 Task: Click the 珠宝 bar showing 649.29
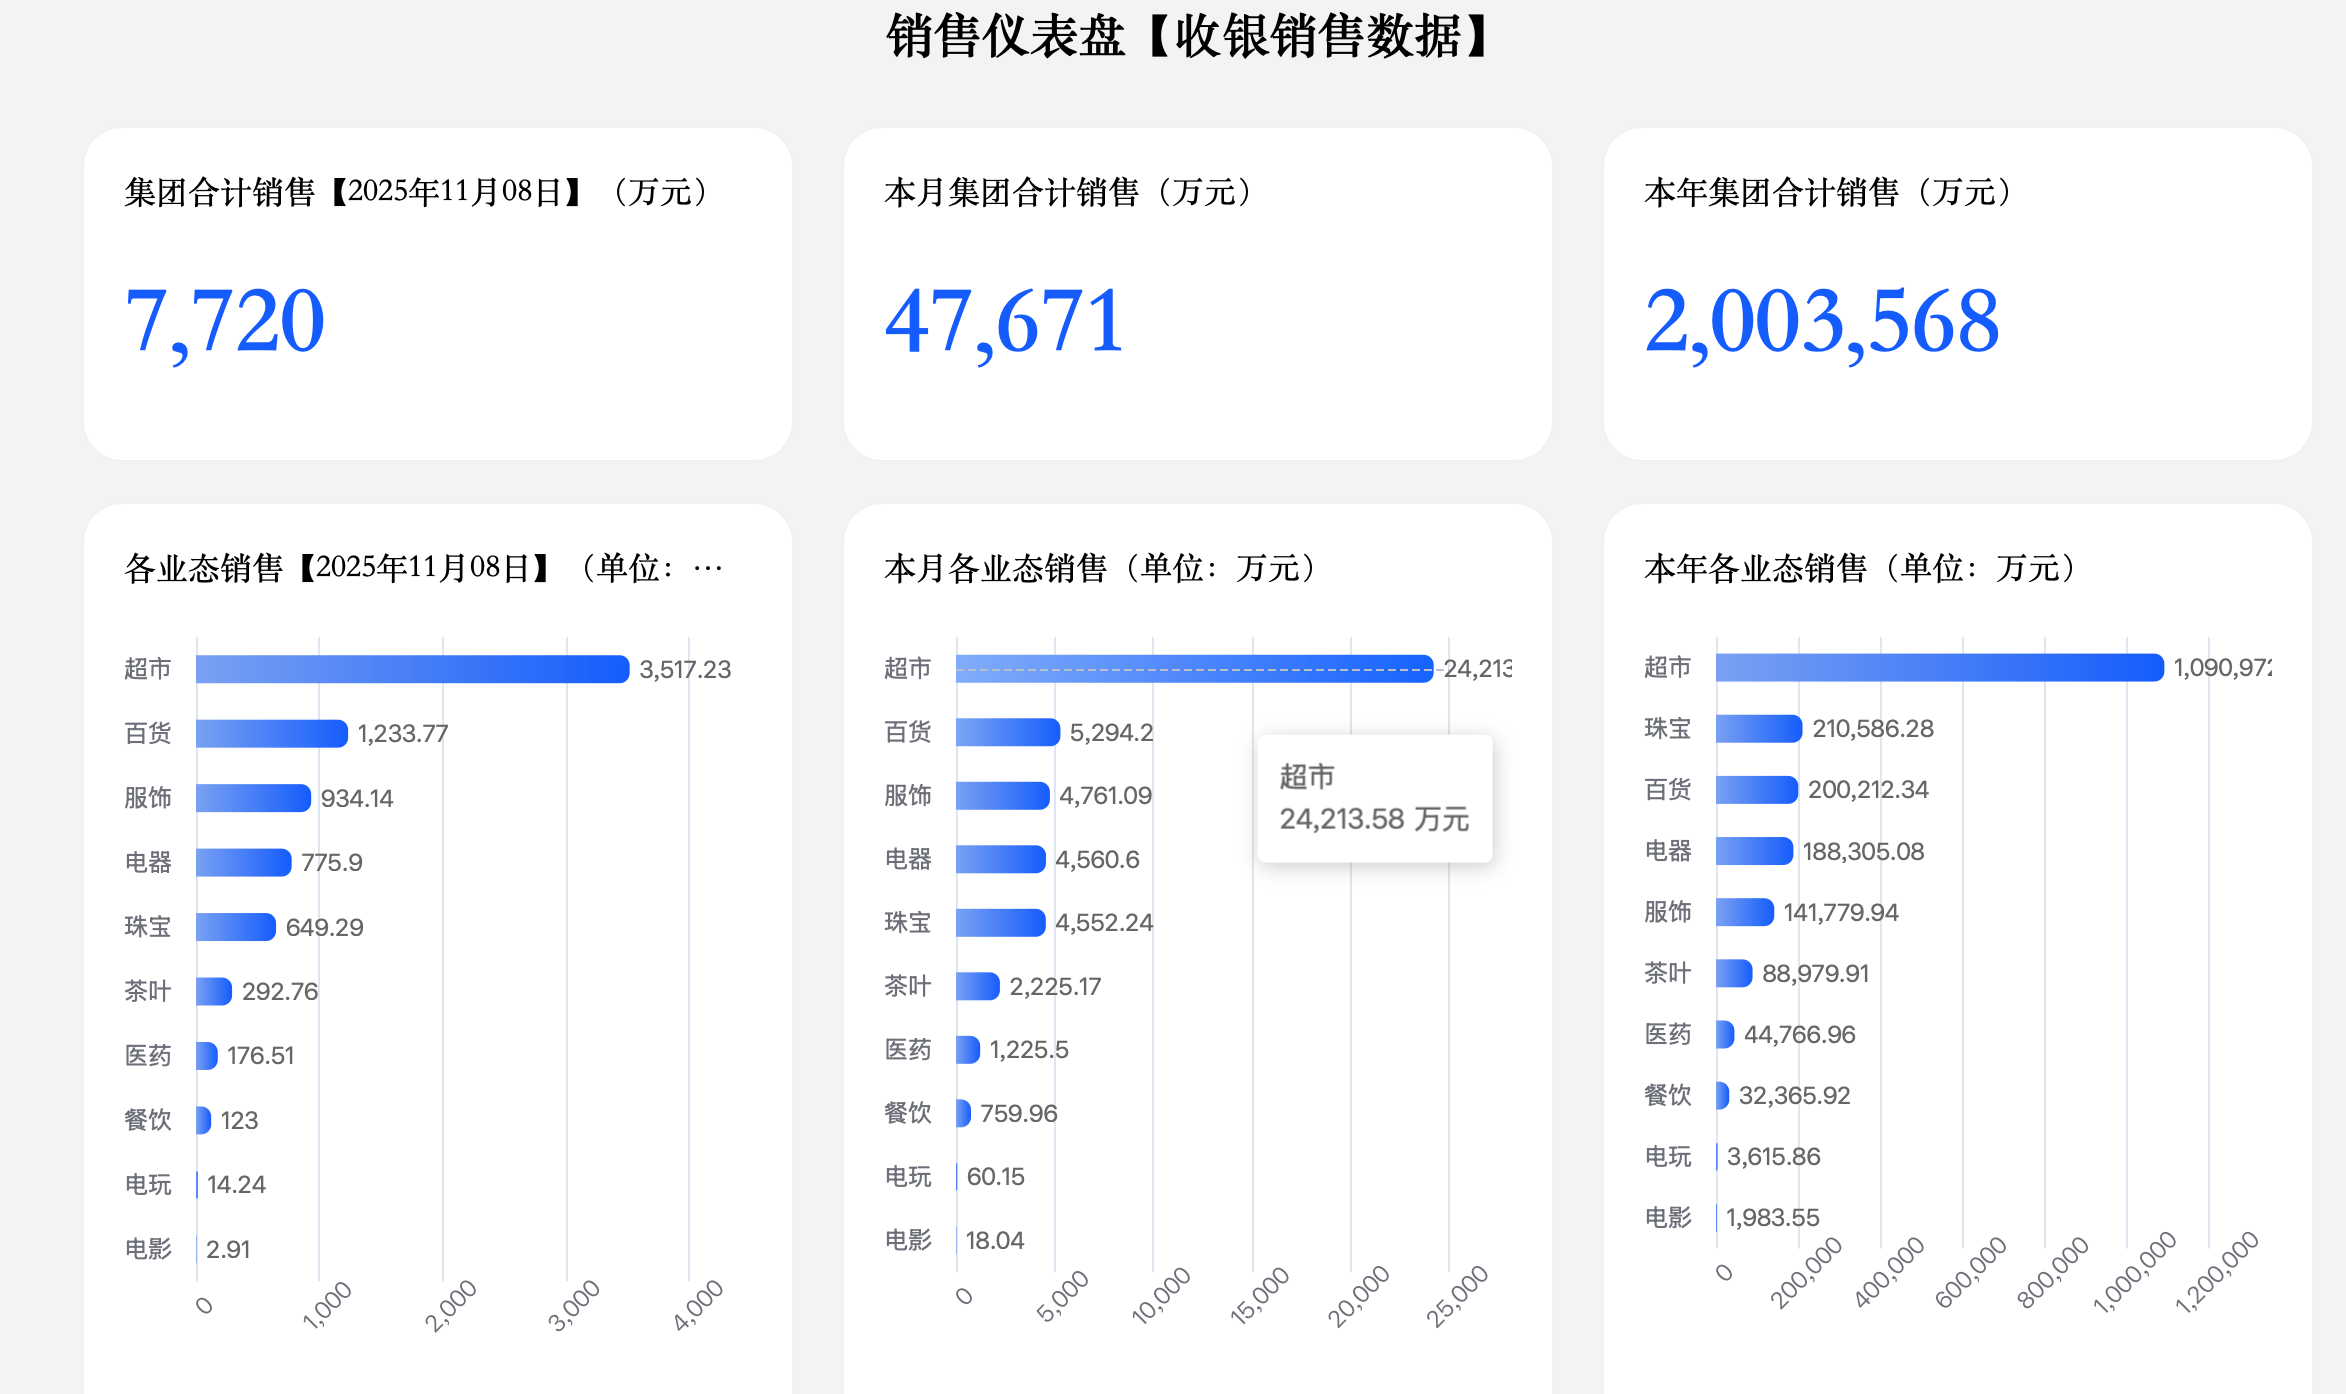tap(235, 927)
